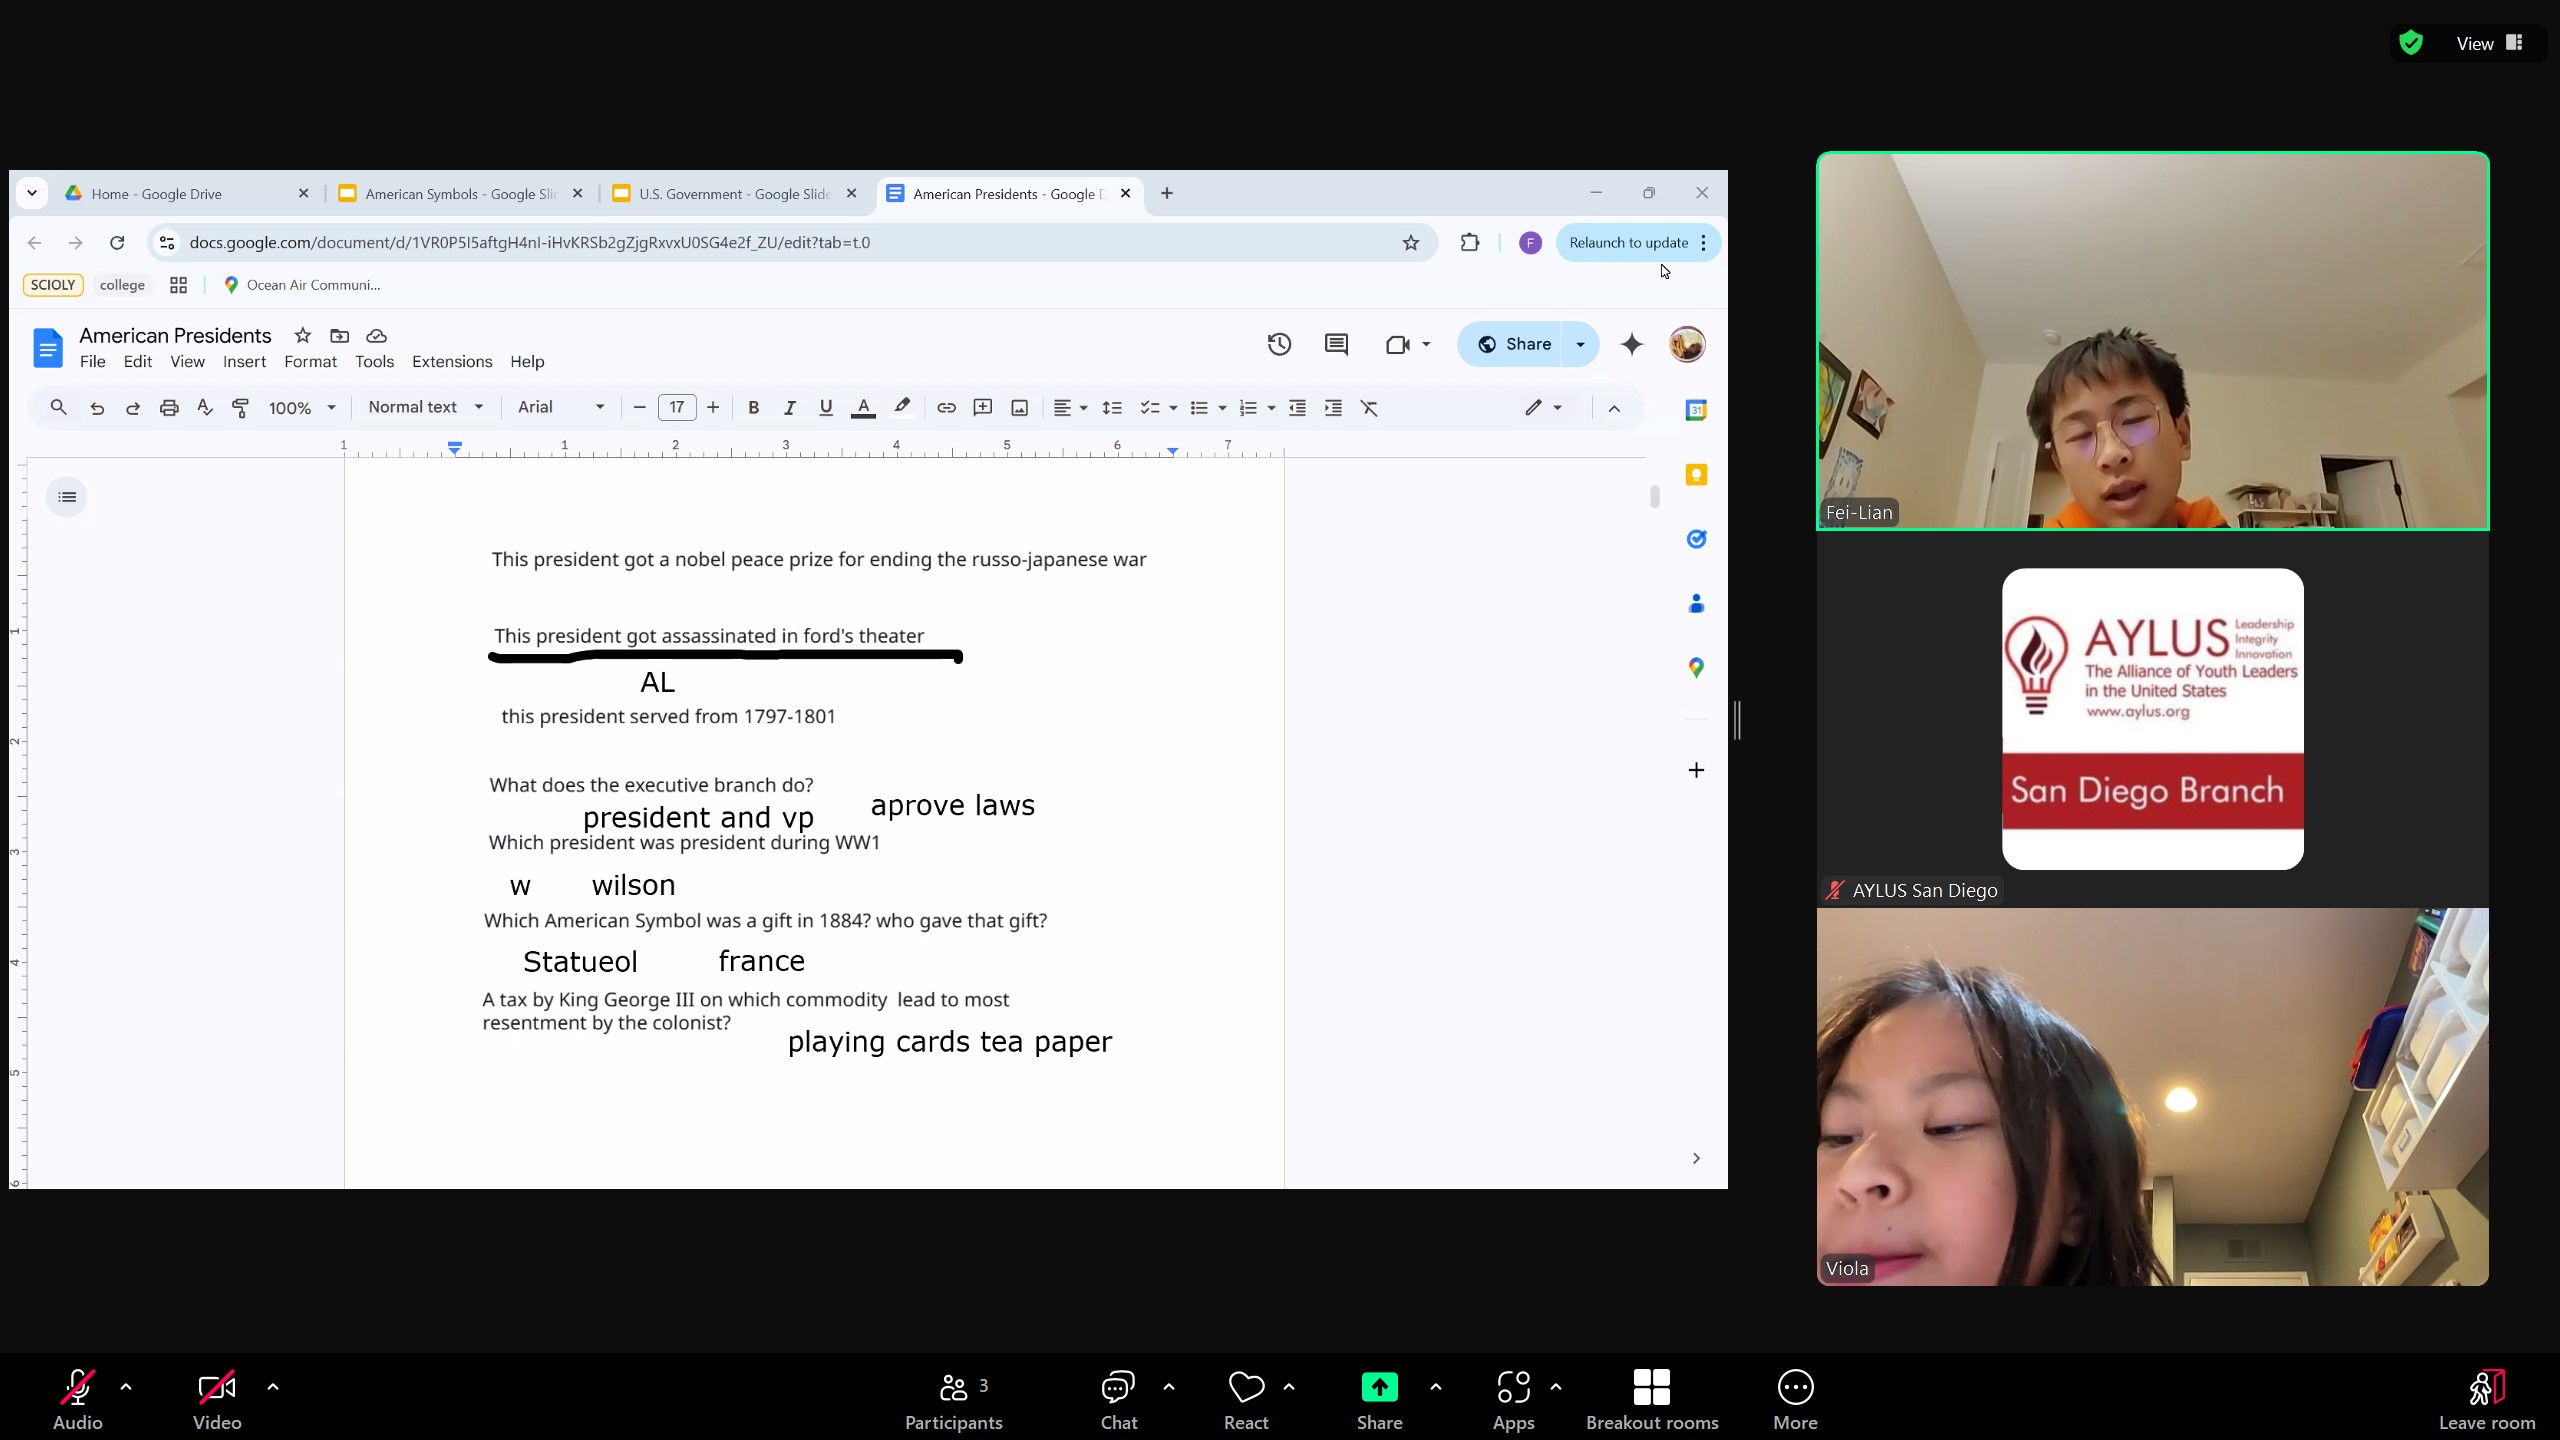Increase the paragraph indent
The width and height of the screenshot is (2560, 1440).
tap(1333, 408)
